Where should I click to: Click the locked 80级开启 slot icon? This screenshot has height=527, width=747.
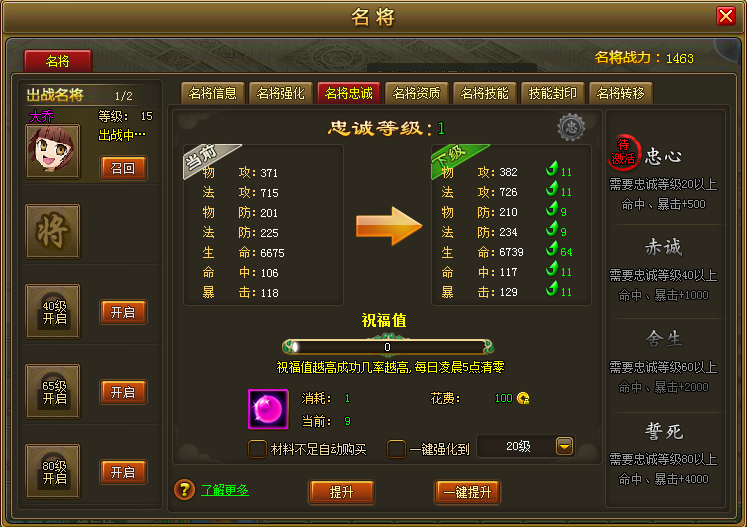[53, 472]
